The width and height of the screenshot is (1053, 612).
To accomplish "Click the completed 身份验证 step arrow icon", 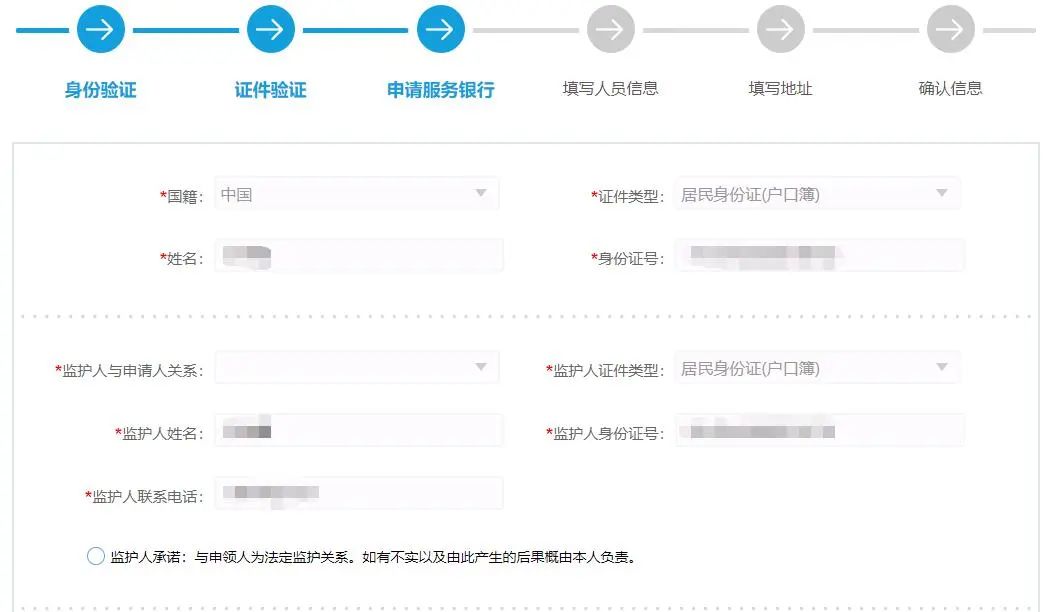I will click(100, 29).
